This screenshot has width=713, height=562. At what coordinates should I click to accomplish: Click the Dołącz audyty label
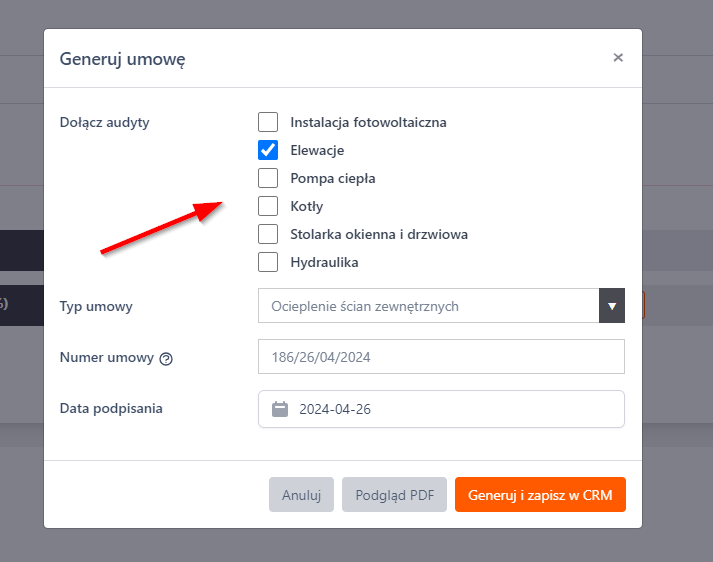click(x=104, y=122)
